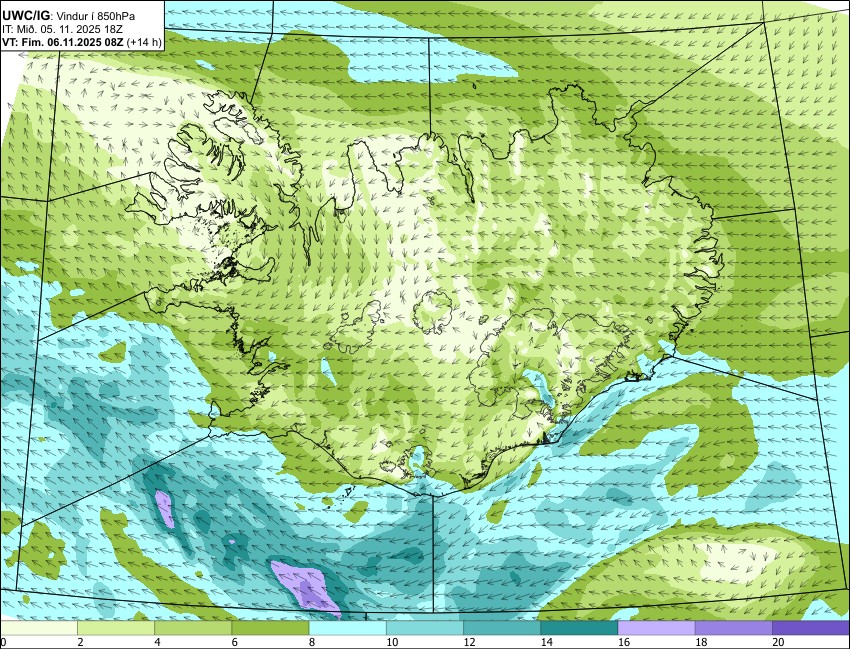Click the 'VT: Fim. 06.11.2025 08Z' line
This screenshot has width=850, height=649.
(x=62, y=43)
